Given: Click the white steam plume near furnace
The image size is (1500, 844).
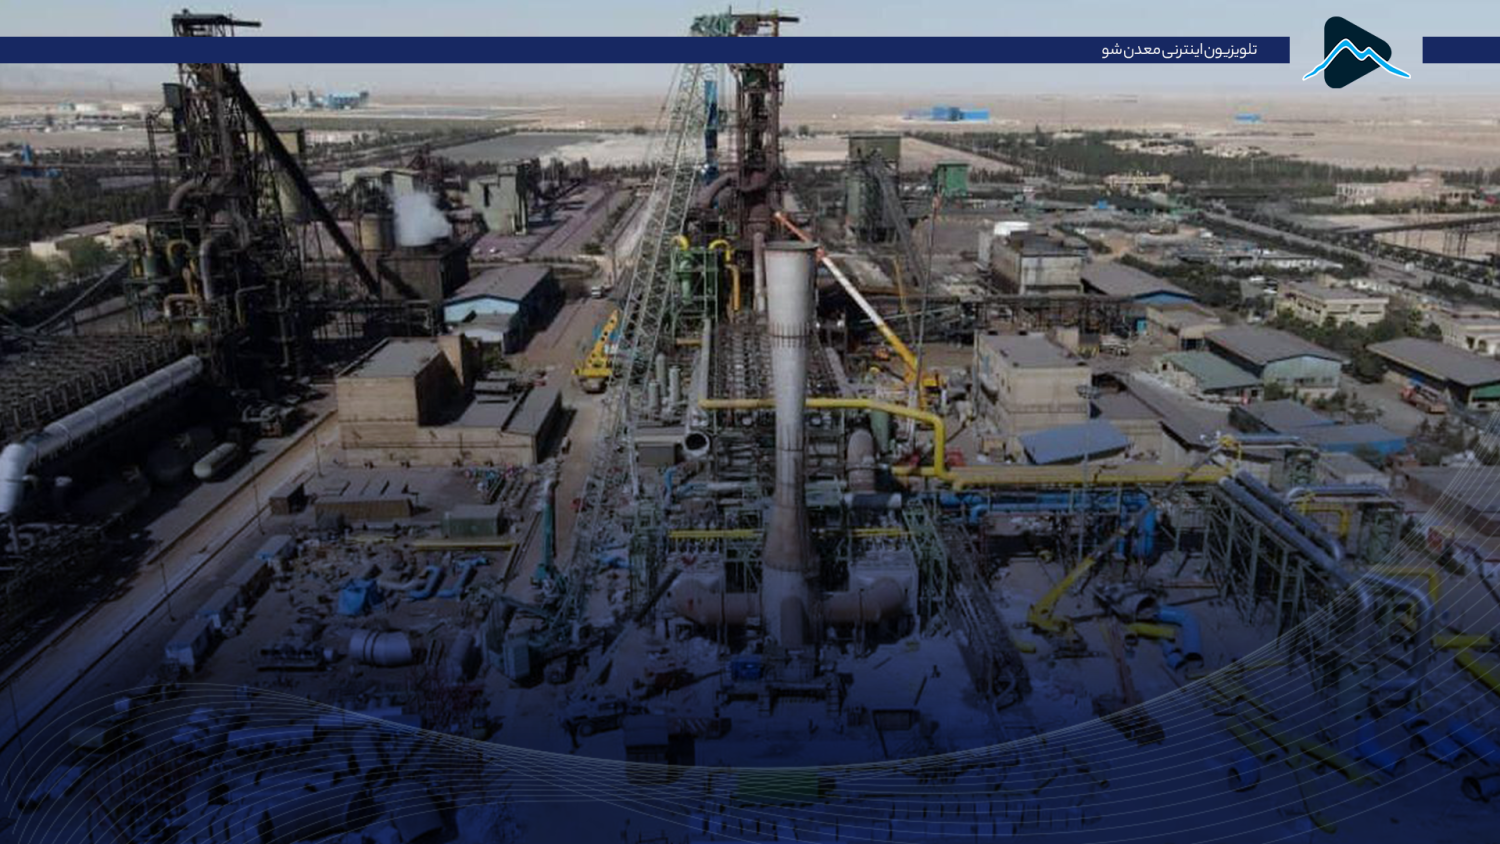Looking at the screenshot, I should click(x=420, y=218).
